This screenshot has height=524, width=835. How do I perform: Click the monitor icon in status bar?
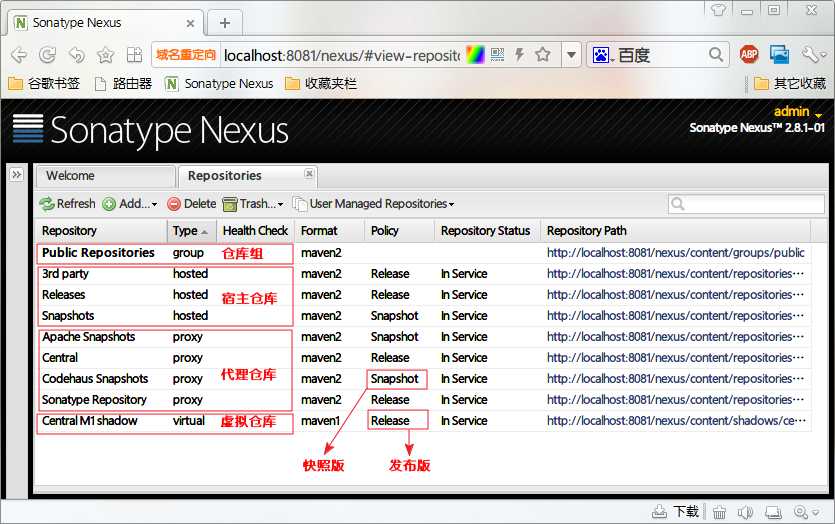773,512
